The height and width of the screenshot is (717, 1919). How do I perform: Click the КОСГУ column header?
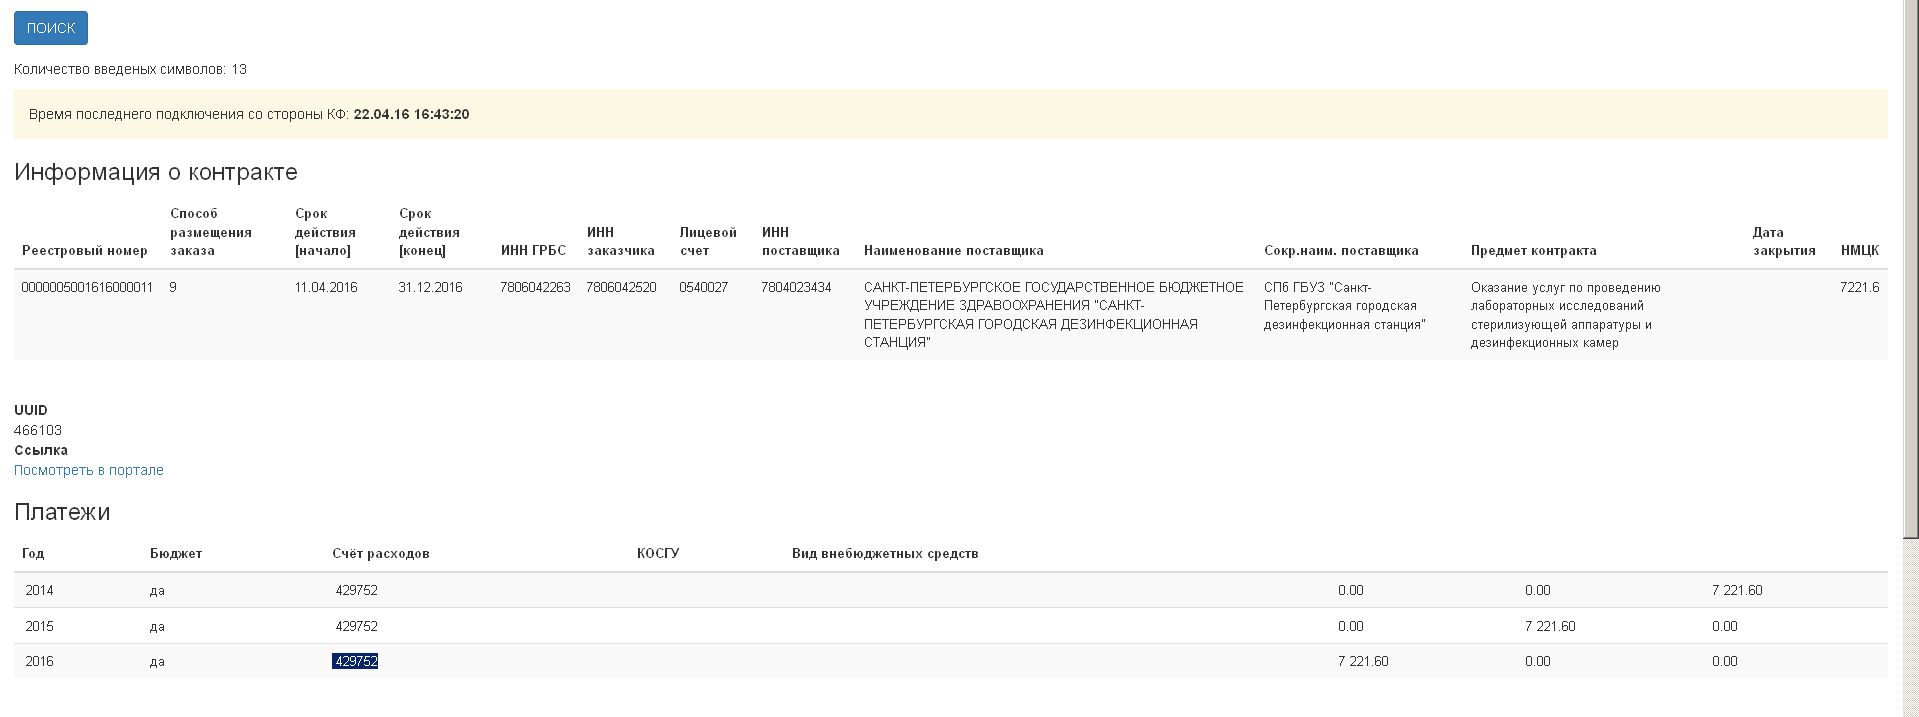[658, 553]
